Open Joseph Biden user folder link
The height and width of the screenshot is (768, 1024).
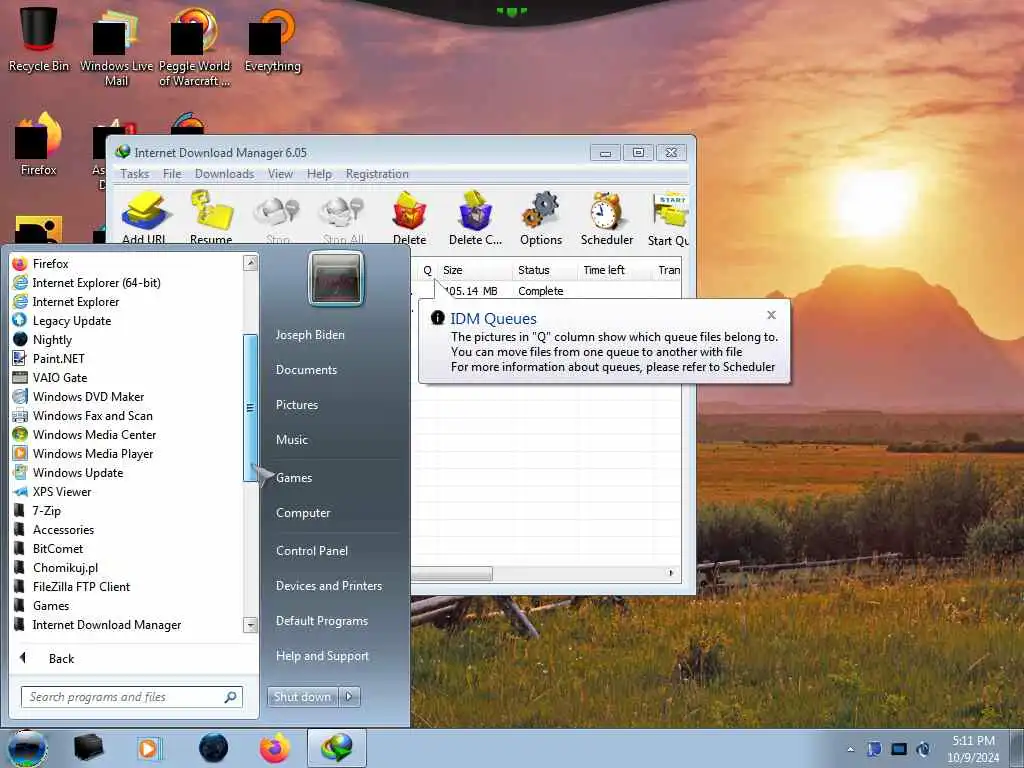click(310, 334)
